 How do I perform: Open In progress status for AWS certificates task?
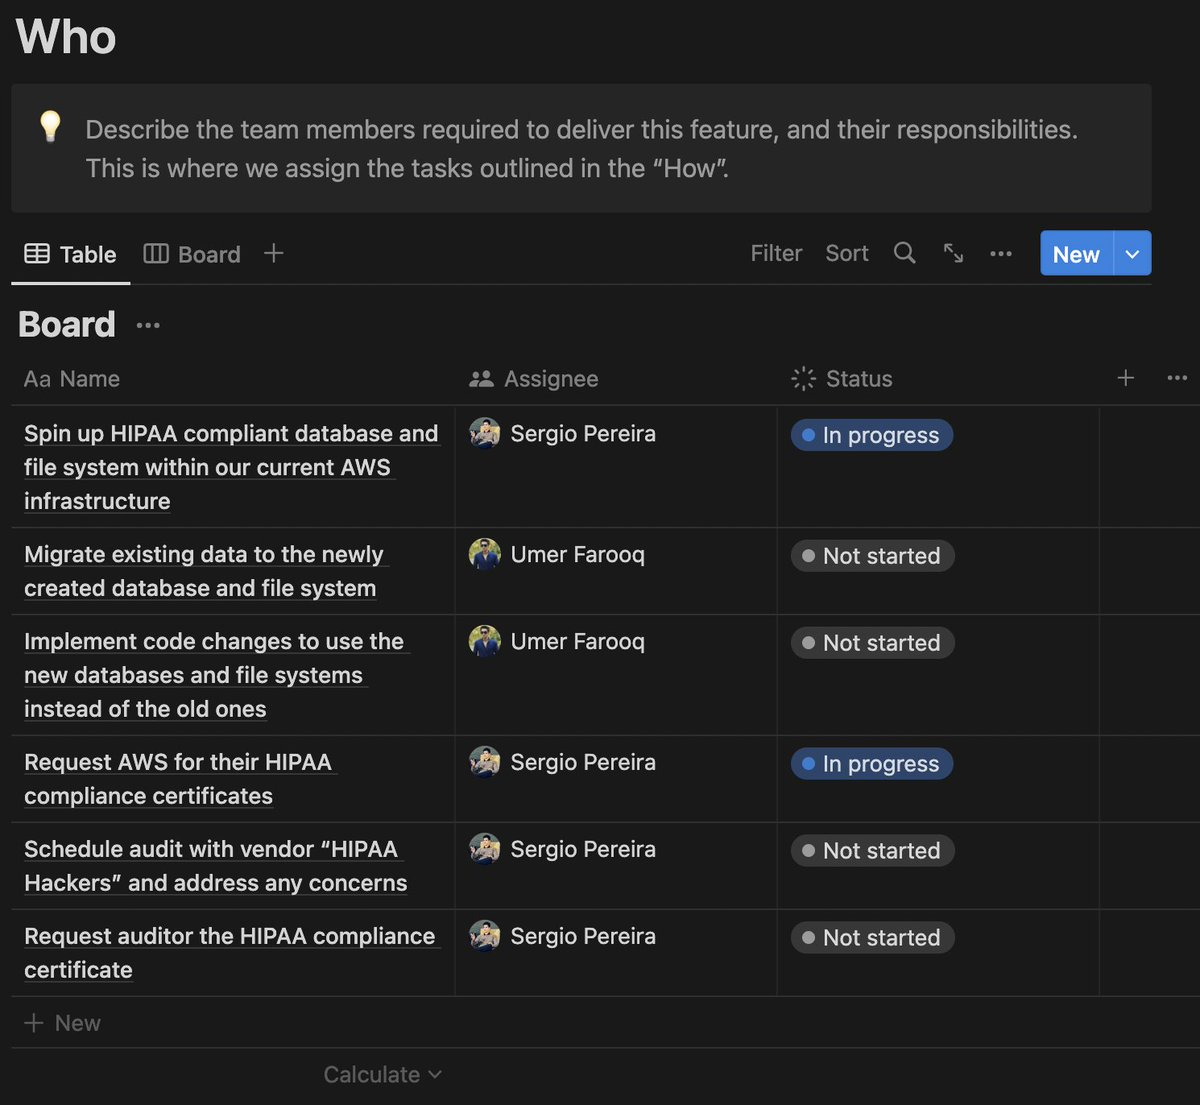coord(871,764)
